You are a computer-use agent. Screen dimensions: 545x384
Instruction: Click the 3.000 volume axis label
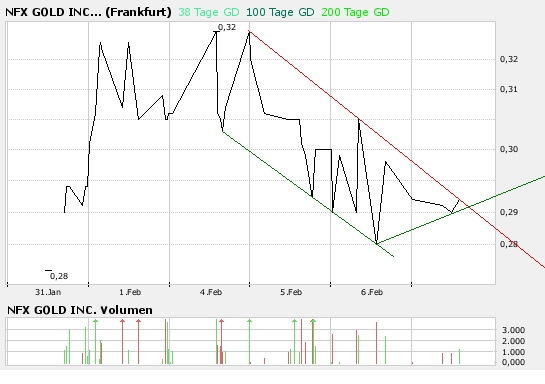point(513,330)
